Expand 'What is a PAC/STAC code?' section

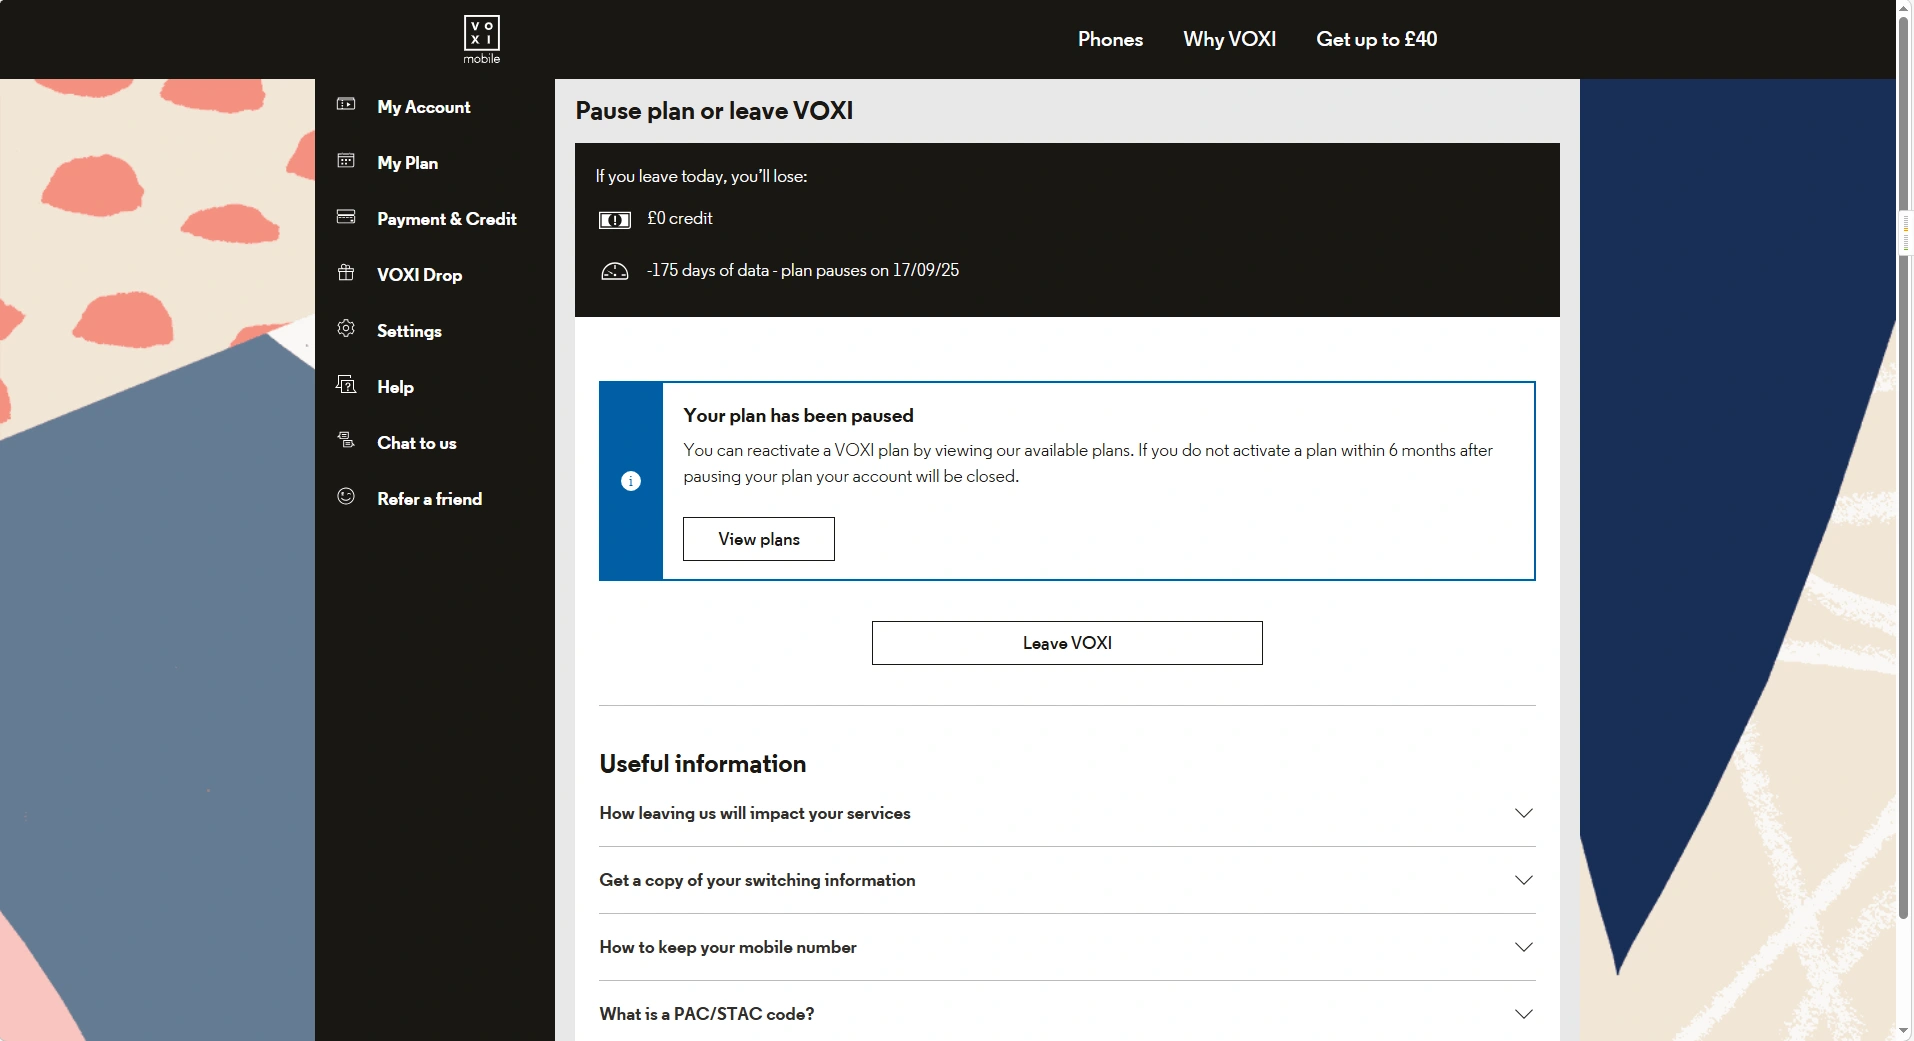(x=1066, y=1014)
